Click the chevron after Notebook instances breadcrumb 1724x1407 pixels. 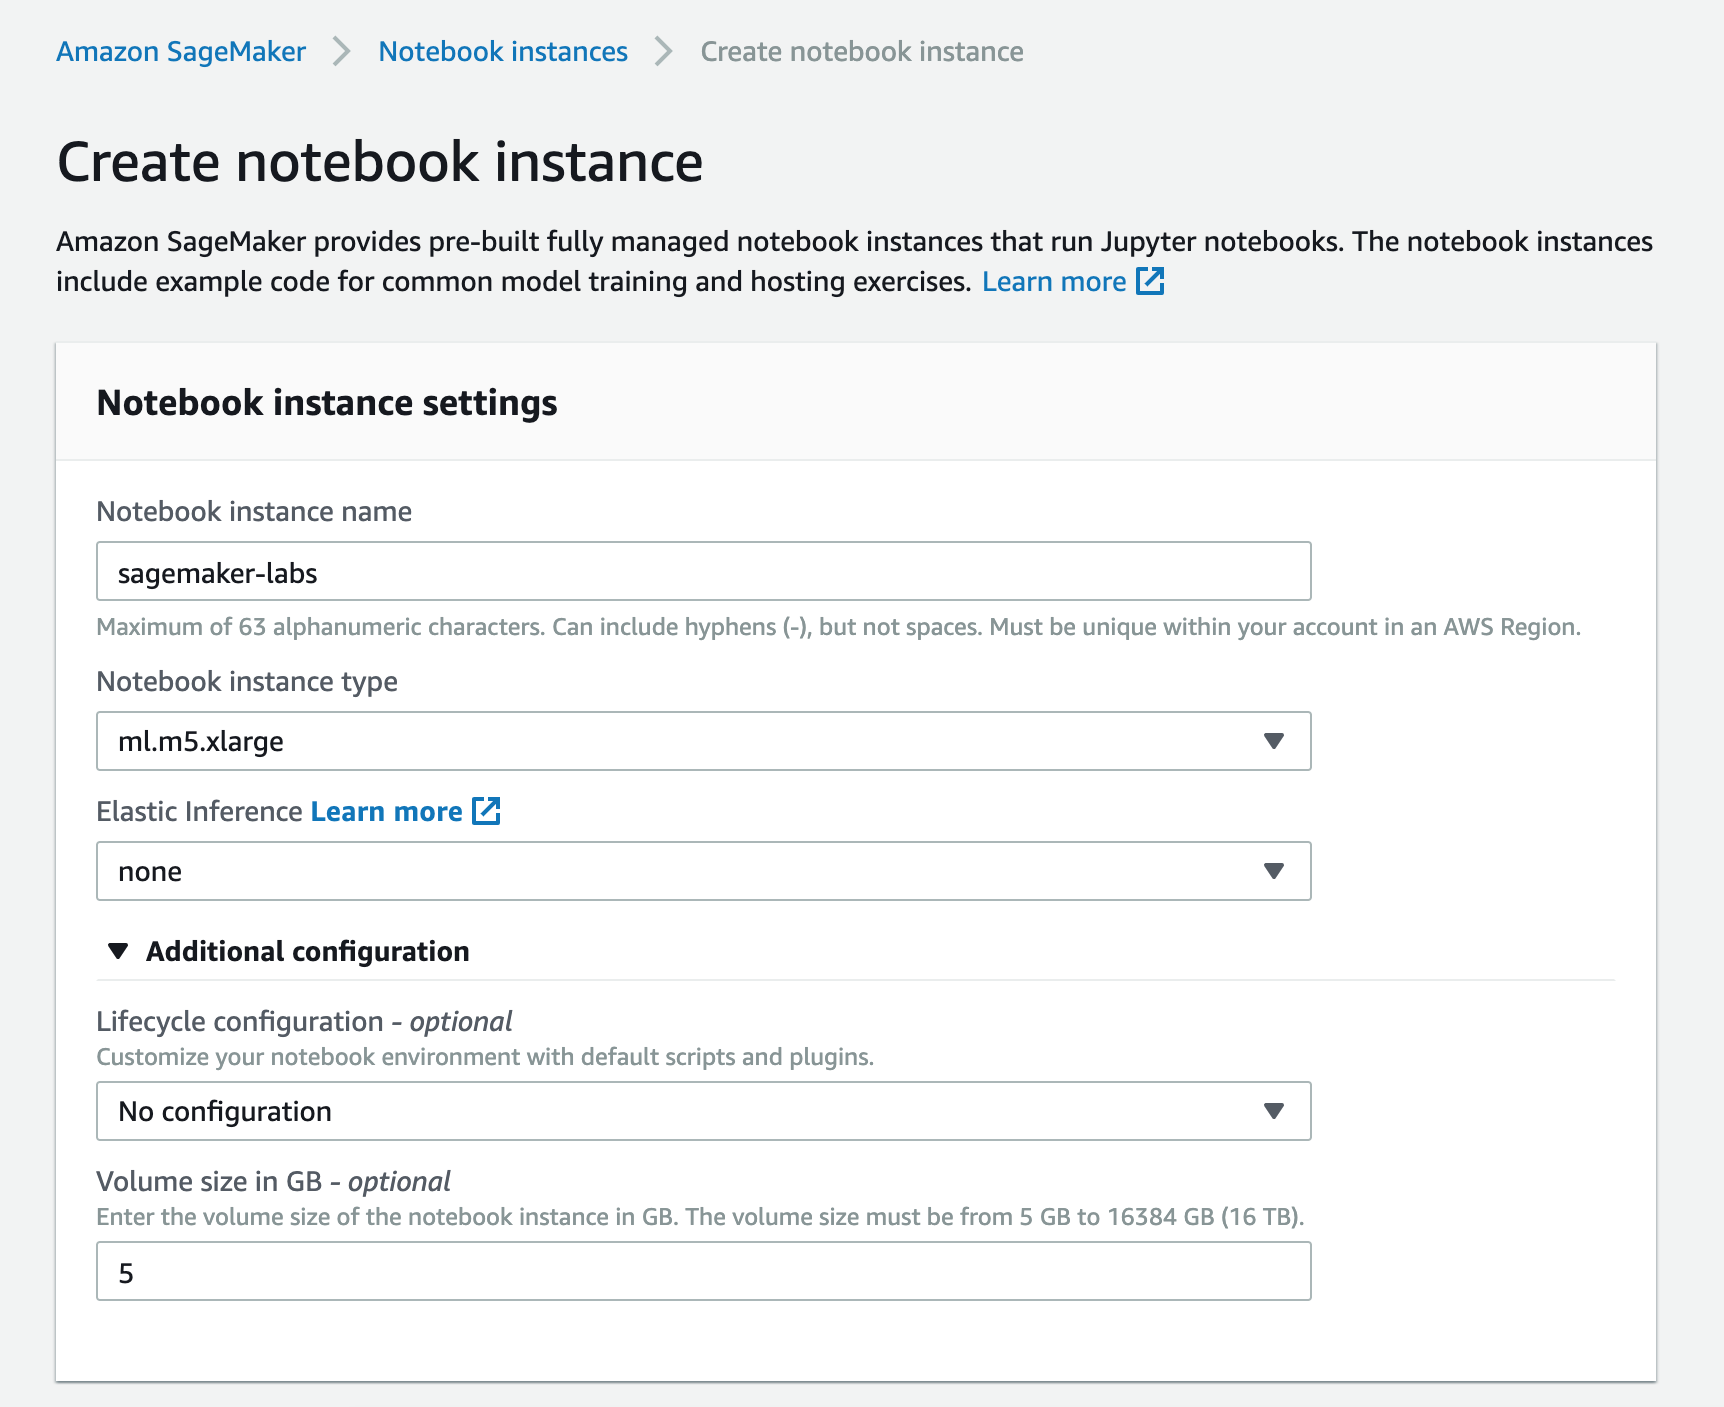coord(663,51)
